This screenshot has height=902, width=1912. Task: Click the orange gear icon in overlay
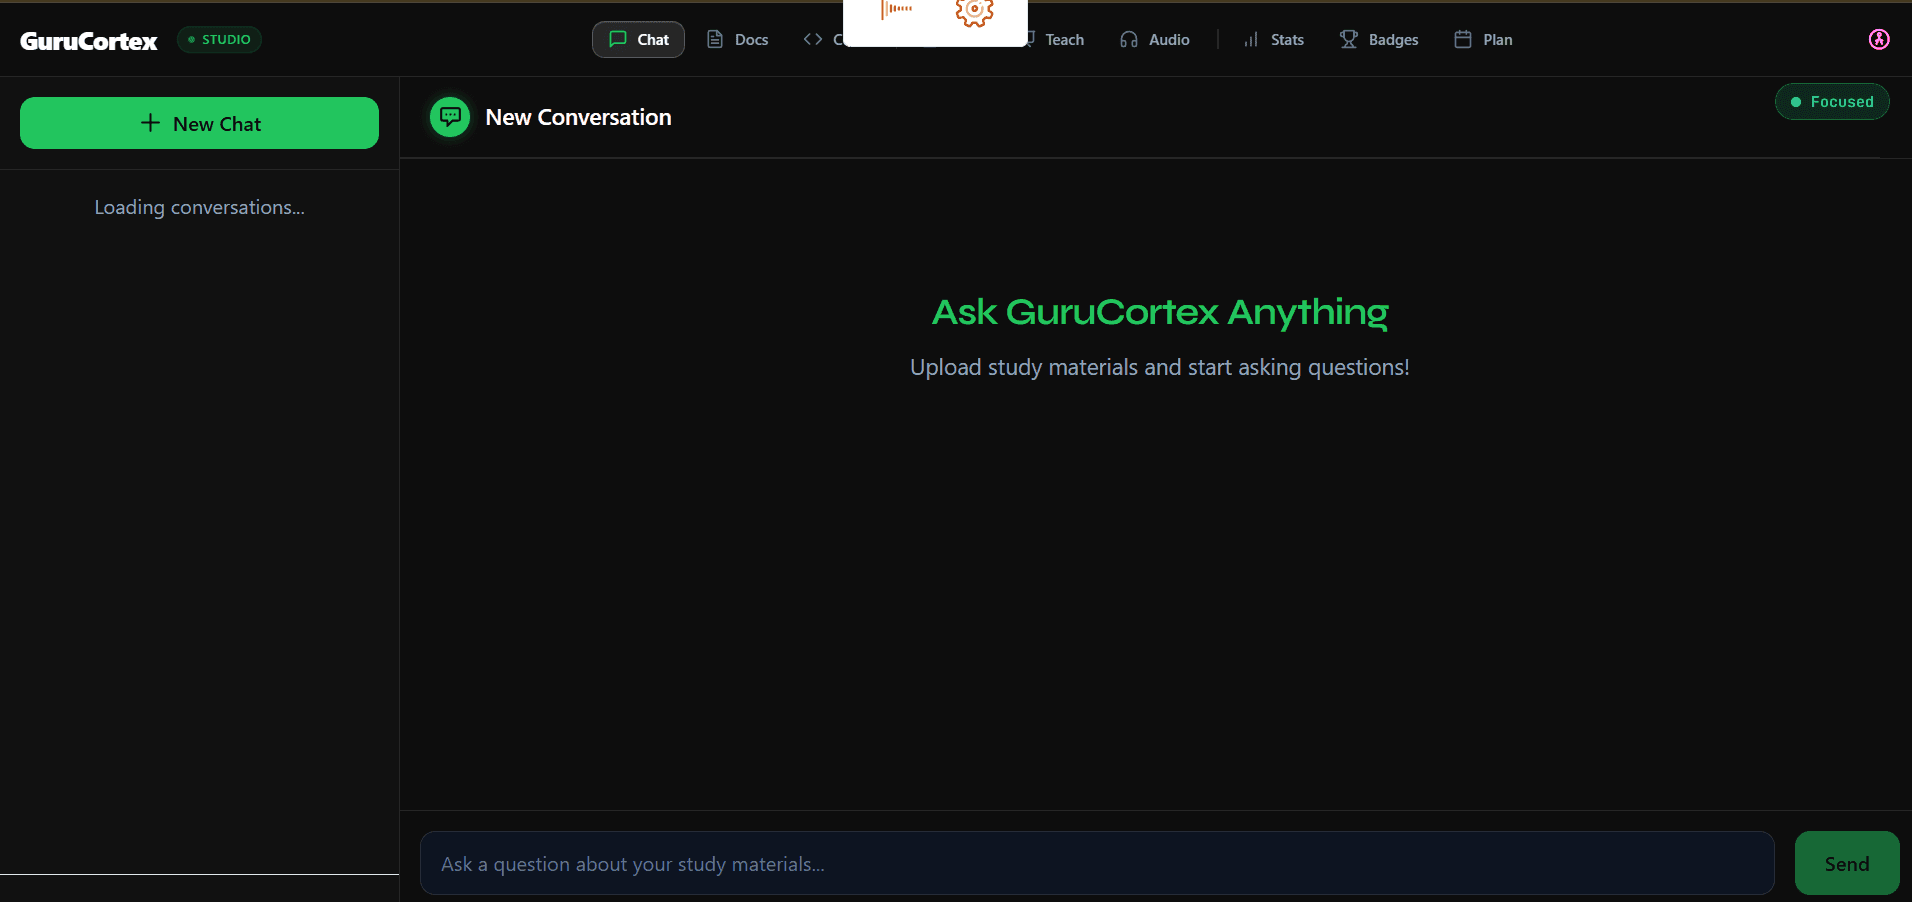(x=974, y=12)
